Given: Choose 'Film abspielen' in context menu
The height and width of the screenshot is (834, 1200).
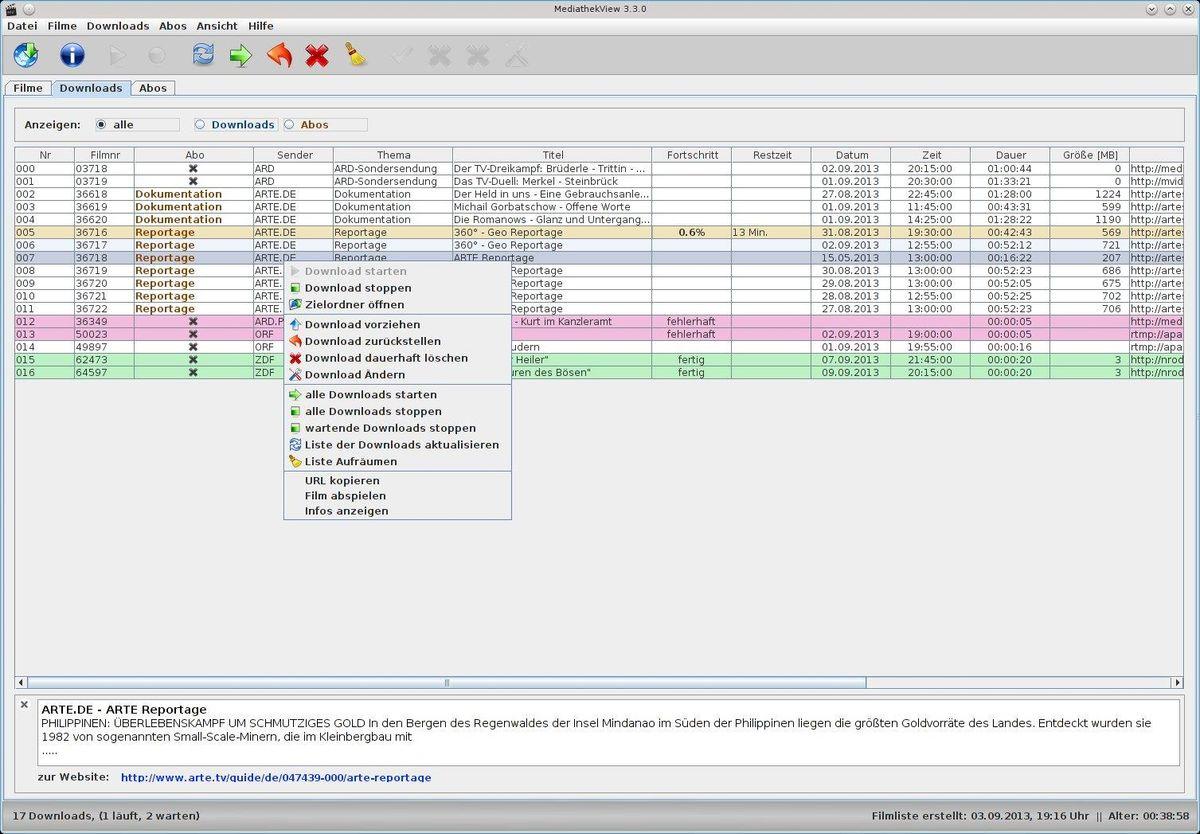Looking at the screenshot, I should coord(397,495).
